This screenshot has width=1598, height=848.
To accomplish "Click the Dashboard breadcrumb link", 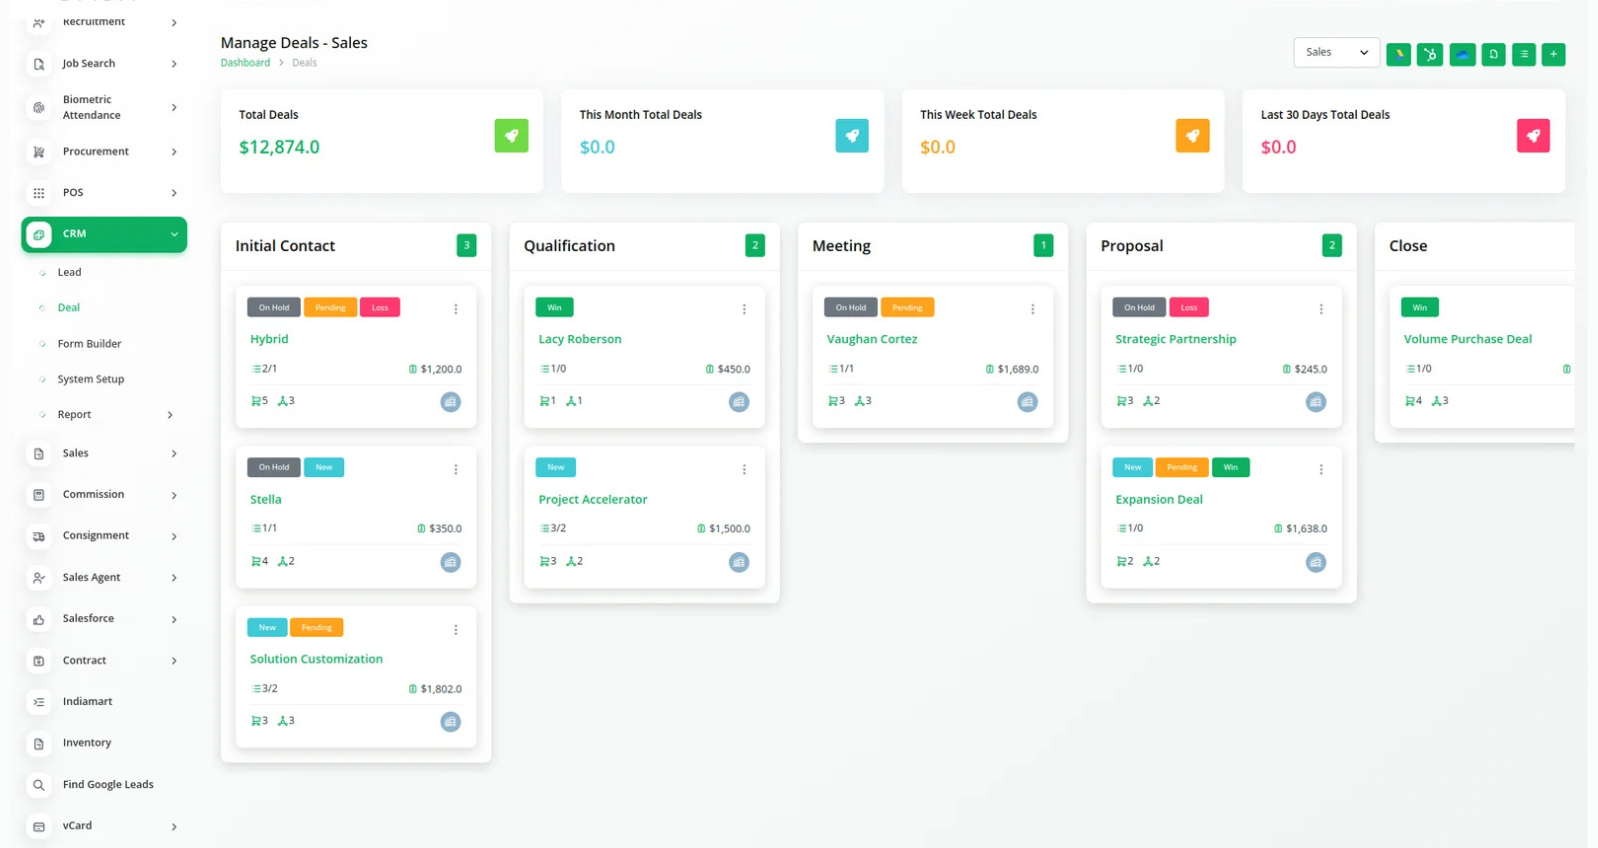I will [x=245, y=63].
